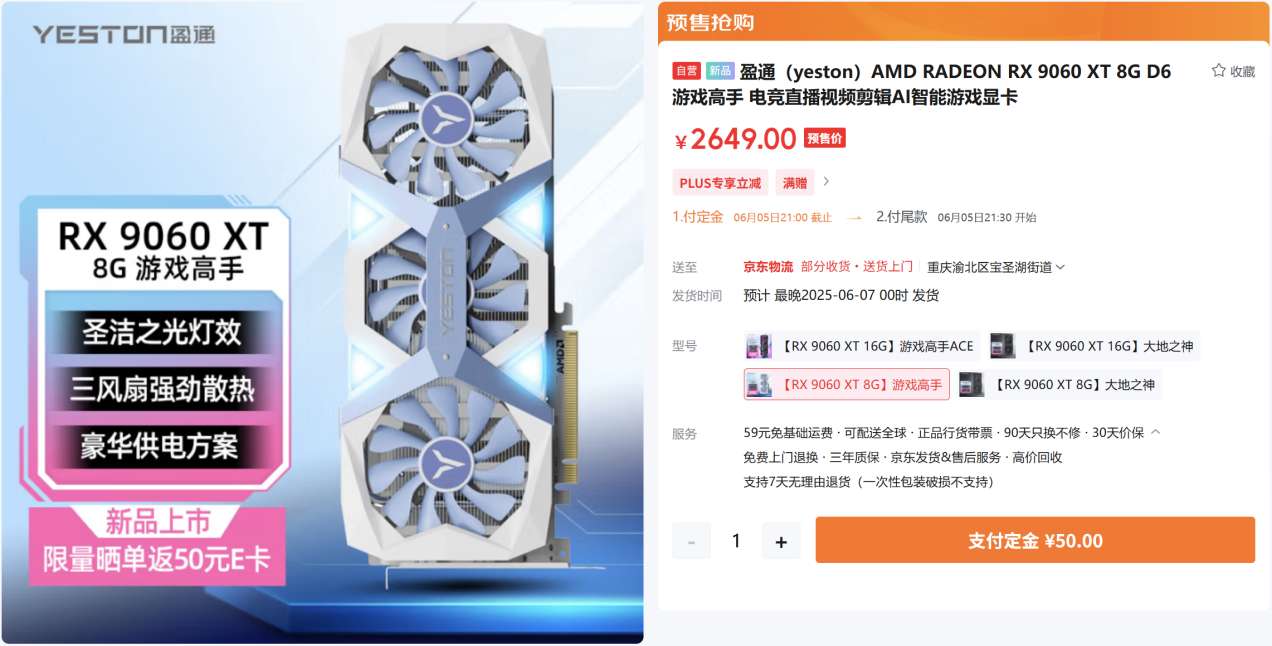The width and height of the screenshot is (1272, 646).
Task: Click the YESTON盈通 brand logo
Action: [x=123, y=35]
